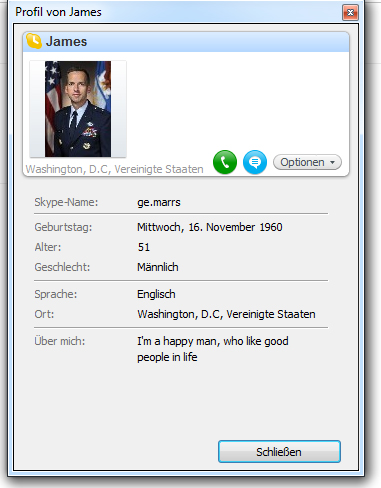The height and width of the screenshot is (488, 381).
Task: Click the birthday value Mittwoch, 16. November 1960
Action: pyautogui.click(x=210, y=227)
